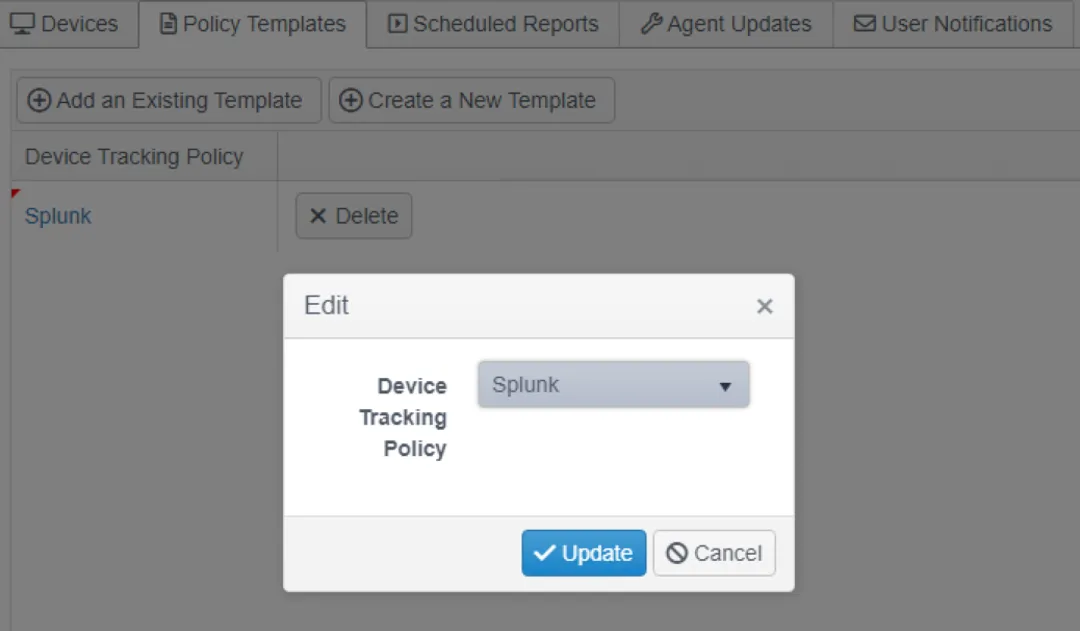Open the Device Tracking Policy dropdown
Image resolution: width=1080 pixels, height=631 pixels.
tap(613, 384)
